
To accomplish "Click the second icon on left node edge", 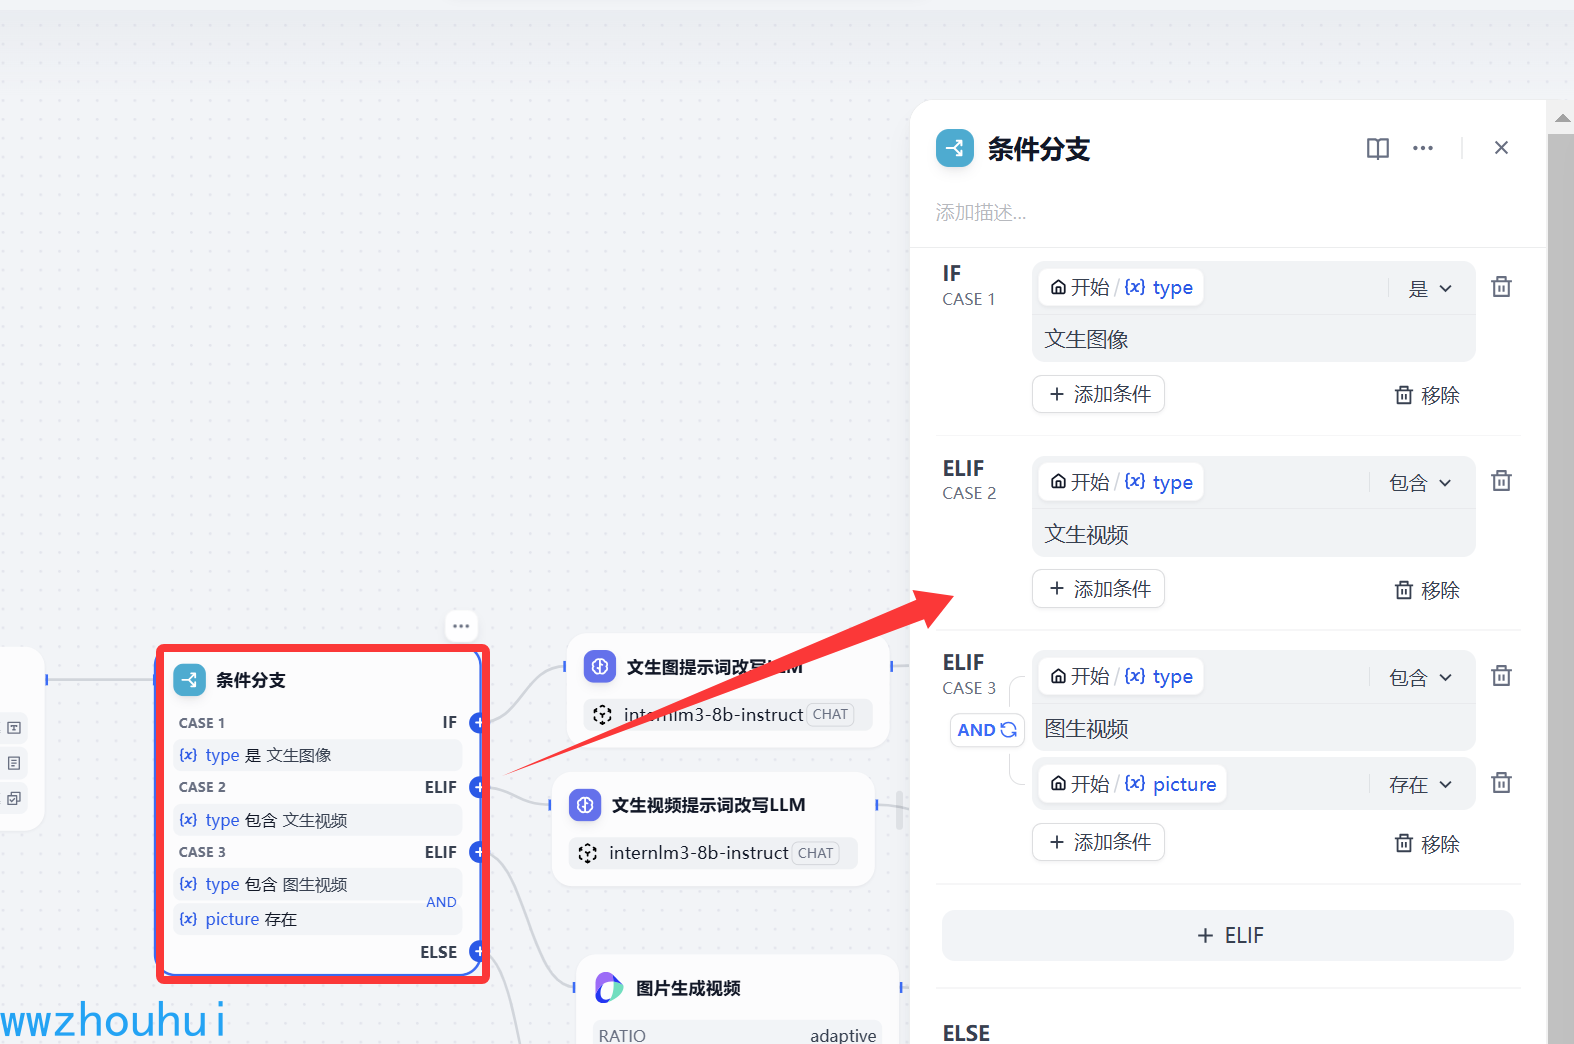I will pos(14,763).
